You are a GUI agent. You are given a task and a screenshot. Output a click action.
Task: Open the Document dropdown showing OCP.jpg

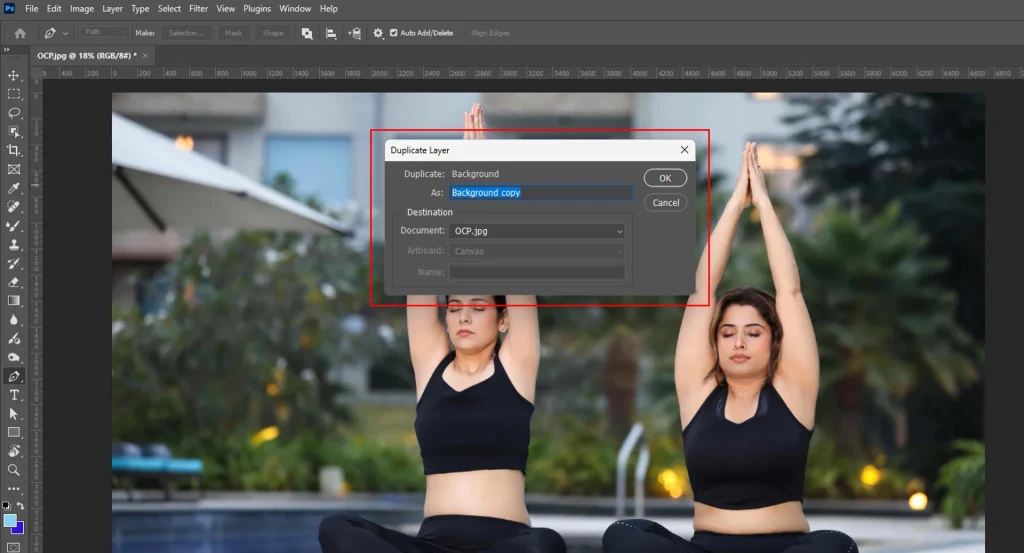pos(537,231)
